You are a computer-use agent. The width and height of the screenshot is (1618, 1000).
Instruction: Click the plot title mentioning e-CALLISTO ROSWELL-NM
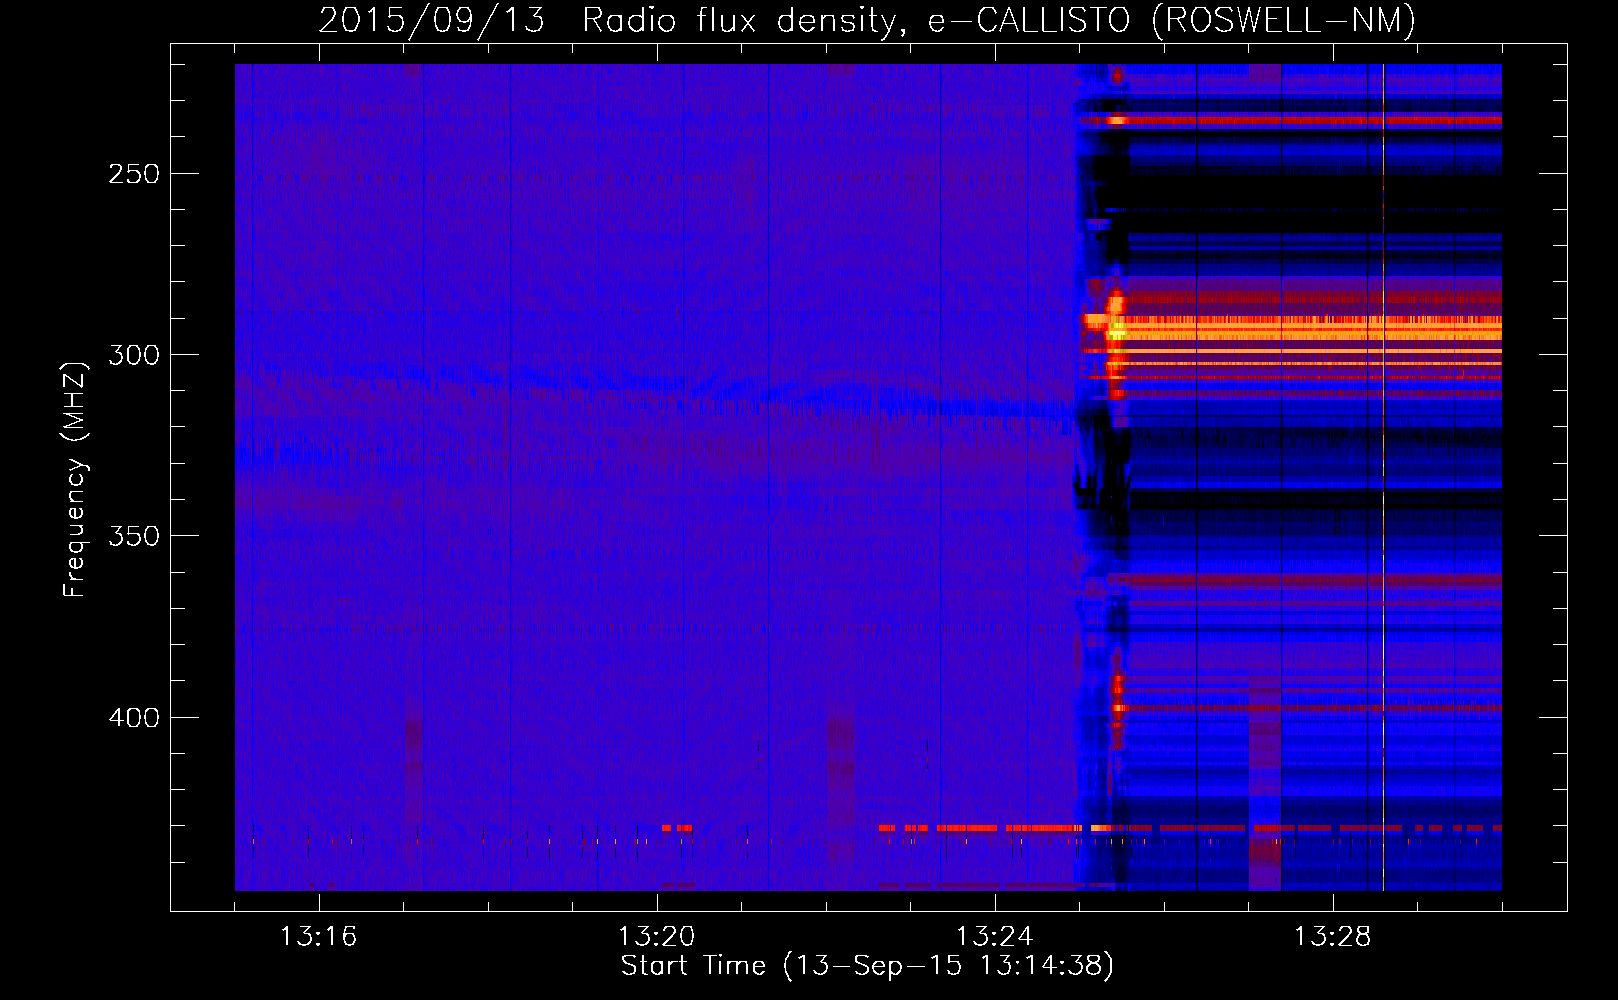pos(867,21)
